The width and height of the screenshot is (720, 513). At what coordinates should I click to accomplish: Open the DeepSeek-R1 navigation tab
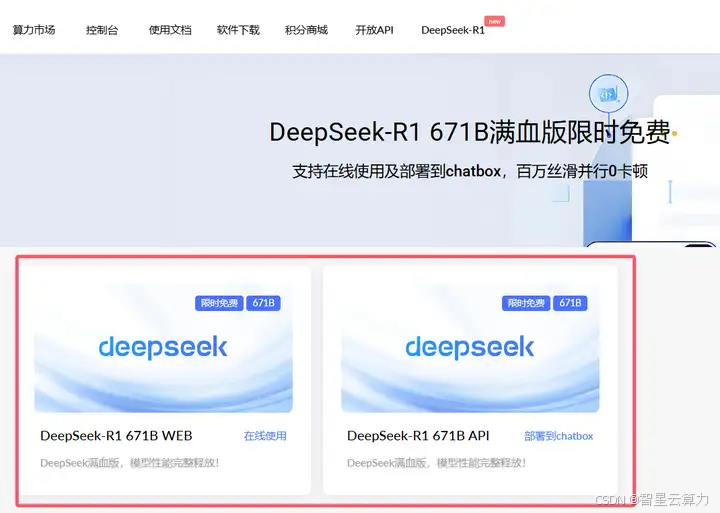453,30
